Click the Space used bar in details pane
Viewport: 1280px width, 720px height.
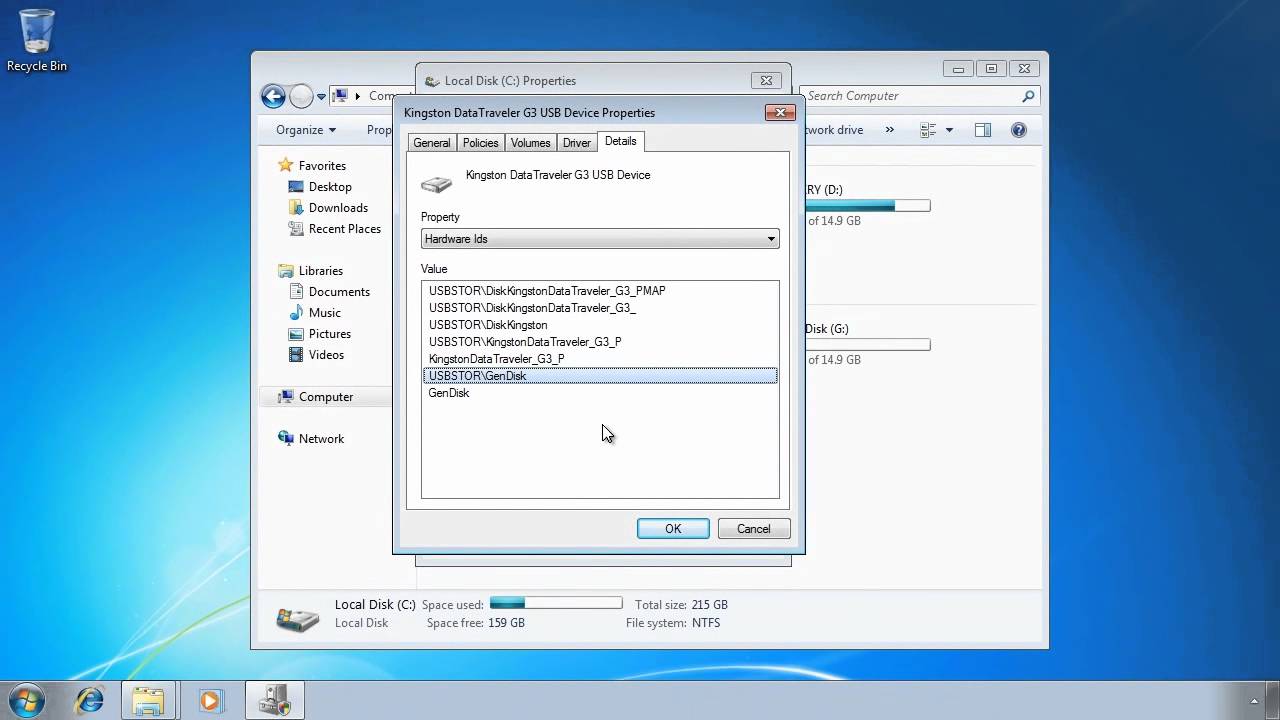tap(556, 603)
